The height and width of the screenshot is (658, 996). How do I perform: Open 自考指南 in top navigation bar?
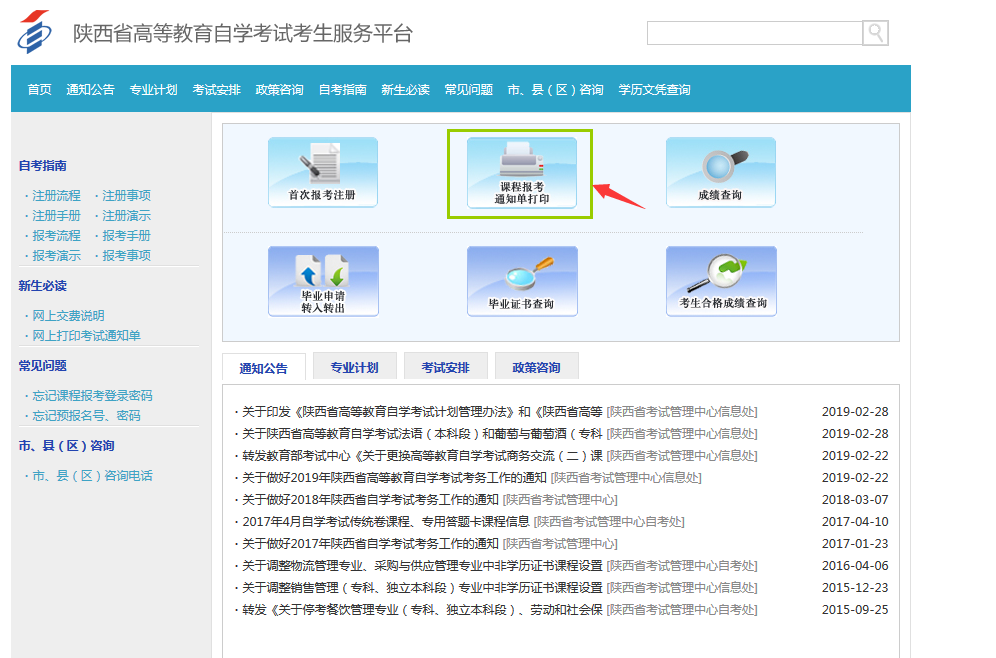342,90
